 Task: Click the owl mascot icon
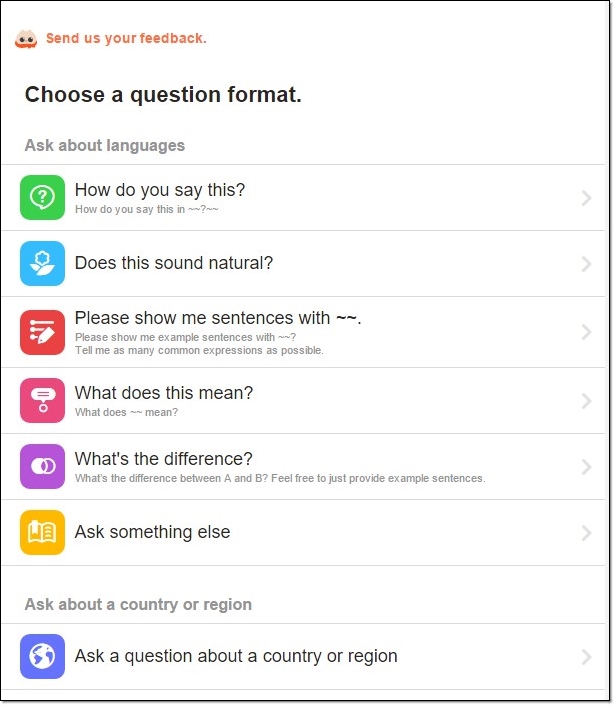[x=26, y=39]
